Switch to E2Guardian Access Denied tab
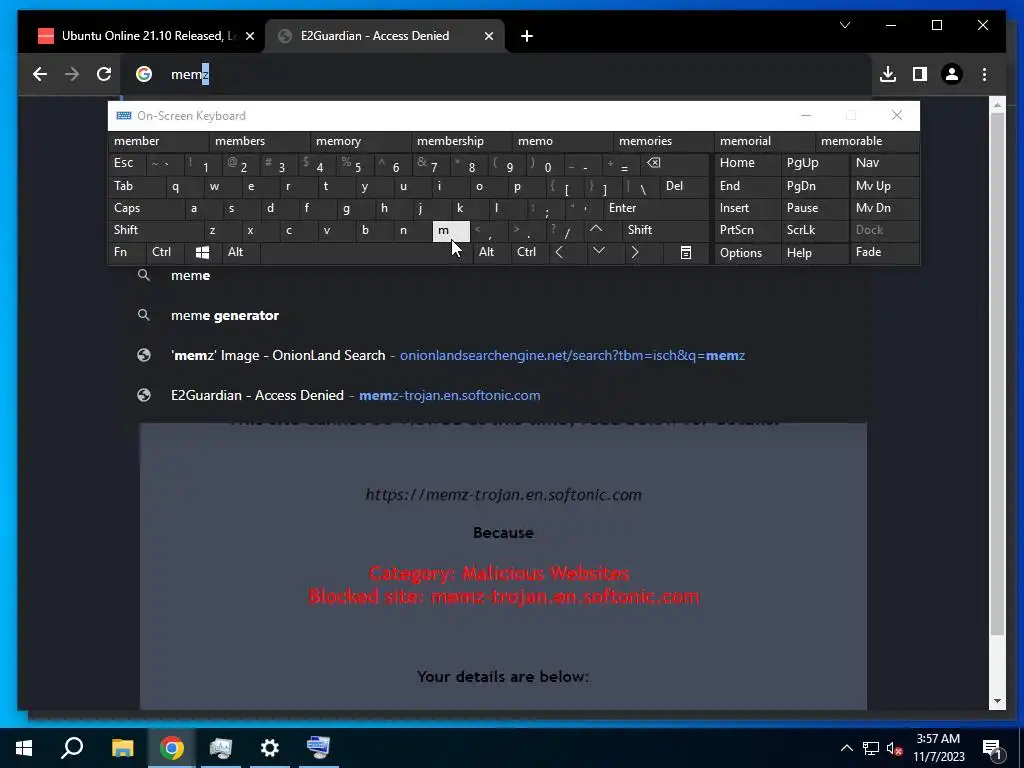Image resolution: width=1024 pixels, height=768 pixels. 385,36
